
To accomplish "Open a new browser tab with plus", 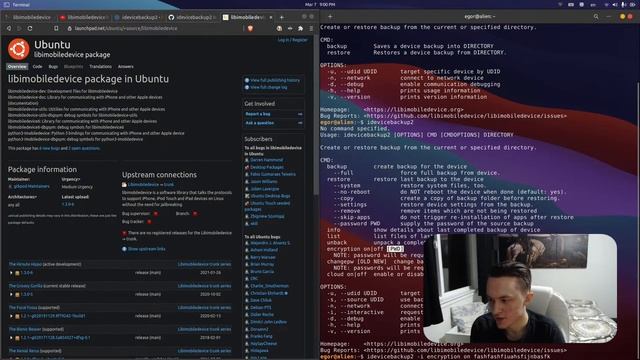I will [x=282, y=17].
